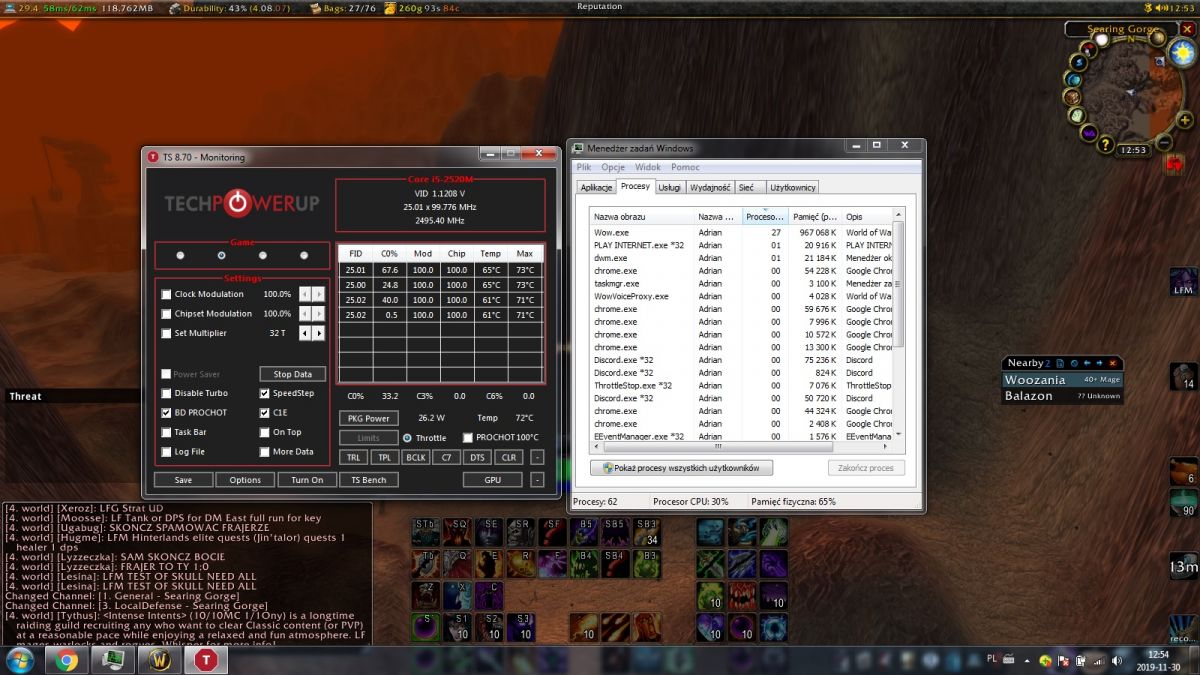Zoom out the minimap with minus button

(1164, 143)
